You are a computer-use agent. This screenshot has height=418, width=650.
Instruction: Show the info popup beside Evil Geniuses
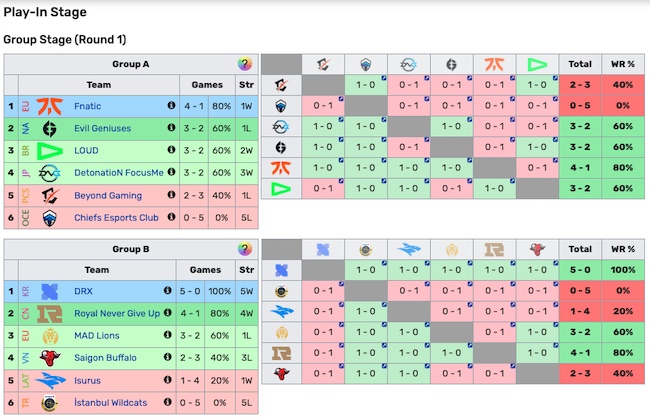click(170, 128)
